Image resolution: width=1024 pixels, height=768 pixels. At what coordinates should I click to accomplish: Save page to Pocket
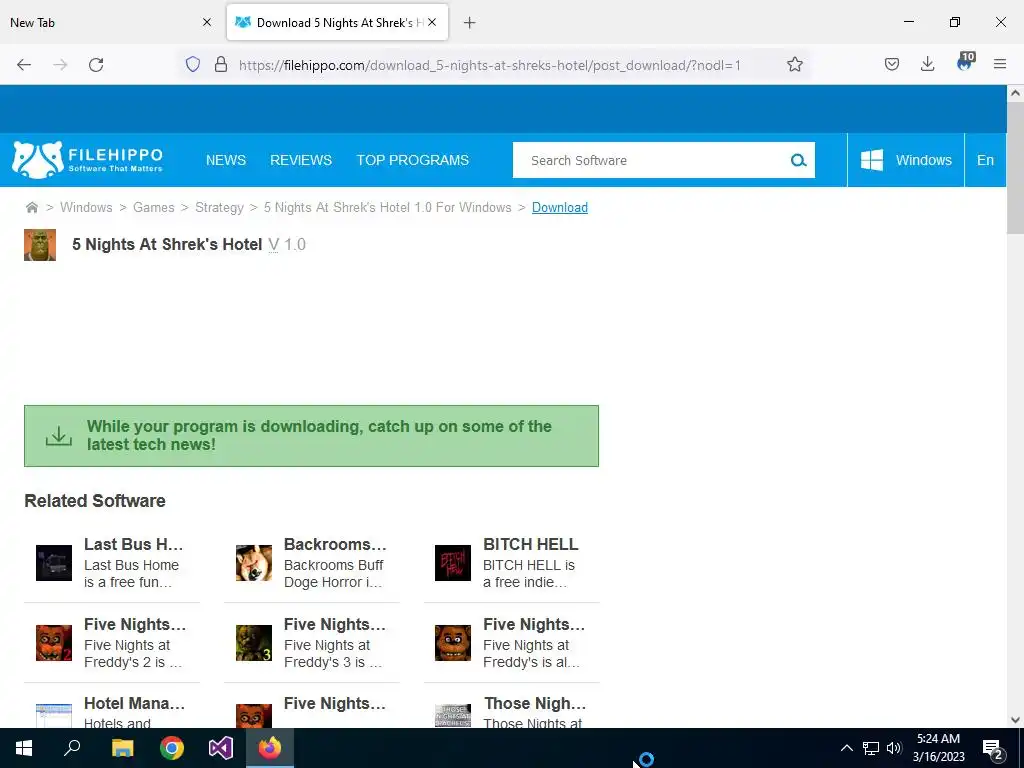891,64
